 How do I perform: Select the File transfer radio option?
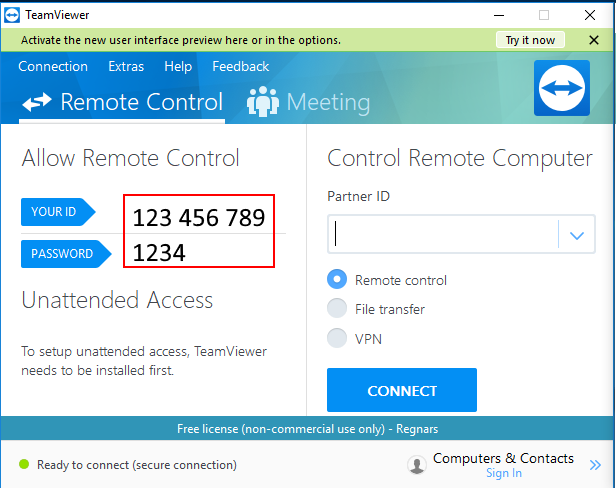point(337,308)
